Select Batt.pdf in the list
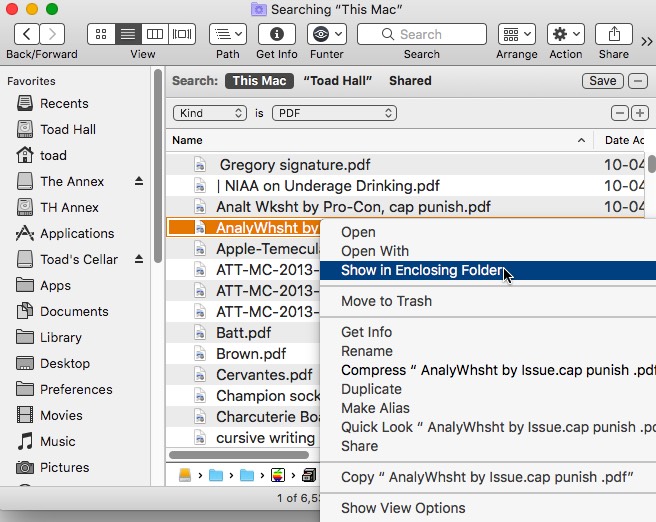The height and width of the screenshot is (522, 656). click(x=243, y=333)
